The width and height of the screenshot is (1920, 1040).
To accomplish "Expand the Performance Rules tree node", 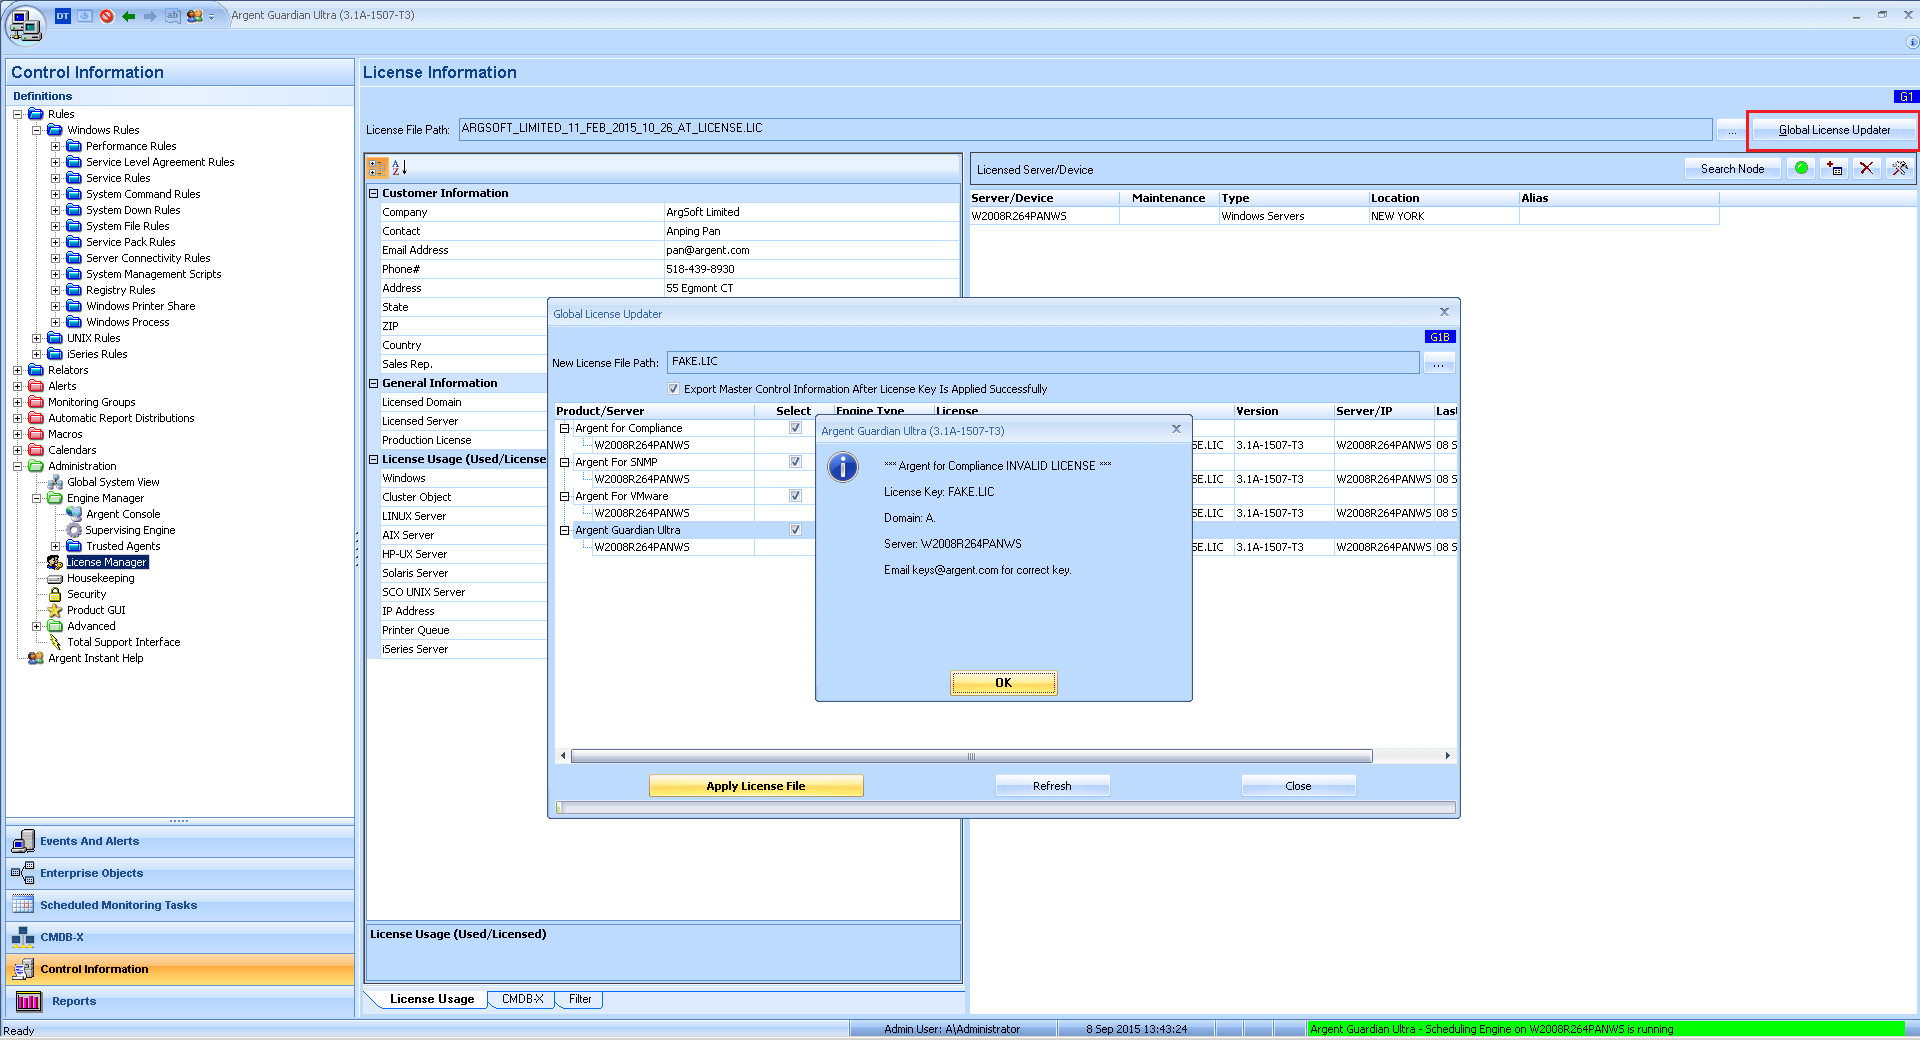I will coord(56,146).
